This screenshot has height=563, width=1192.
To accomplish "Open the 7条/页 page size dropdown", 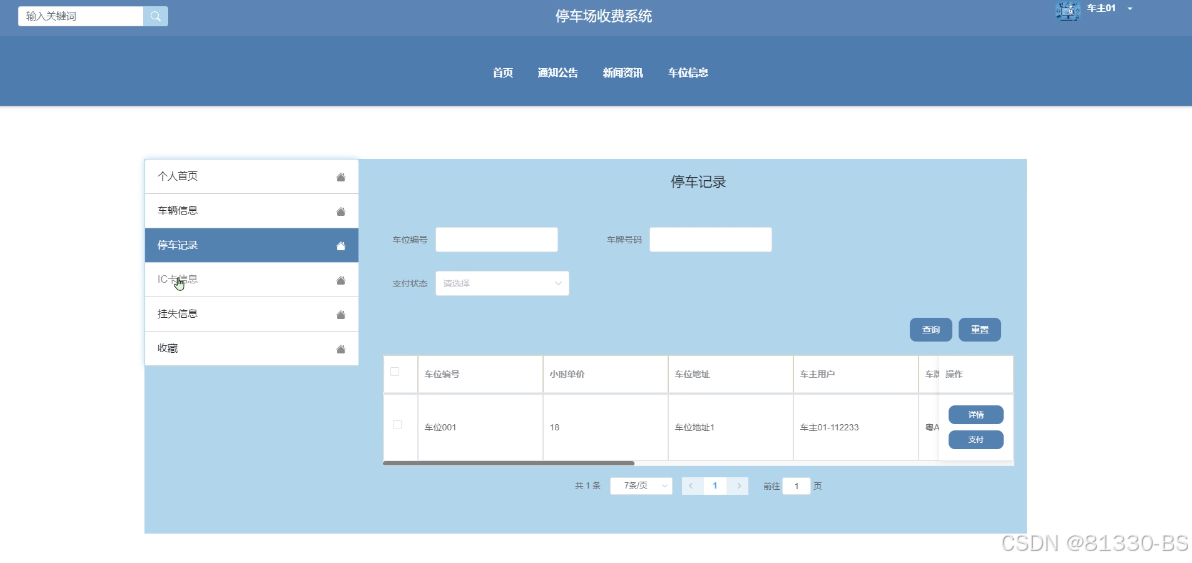I will pyautogui.click(x=641, y=486).
